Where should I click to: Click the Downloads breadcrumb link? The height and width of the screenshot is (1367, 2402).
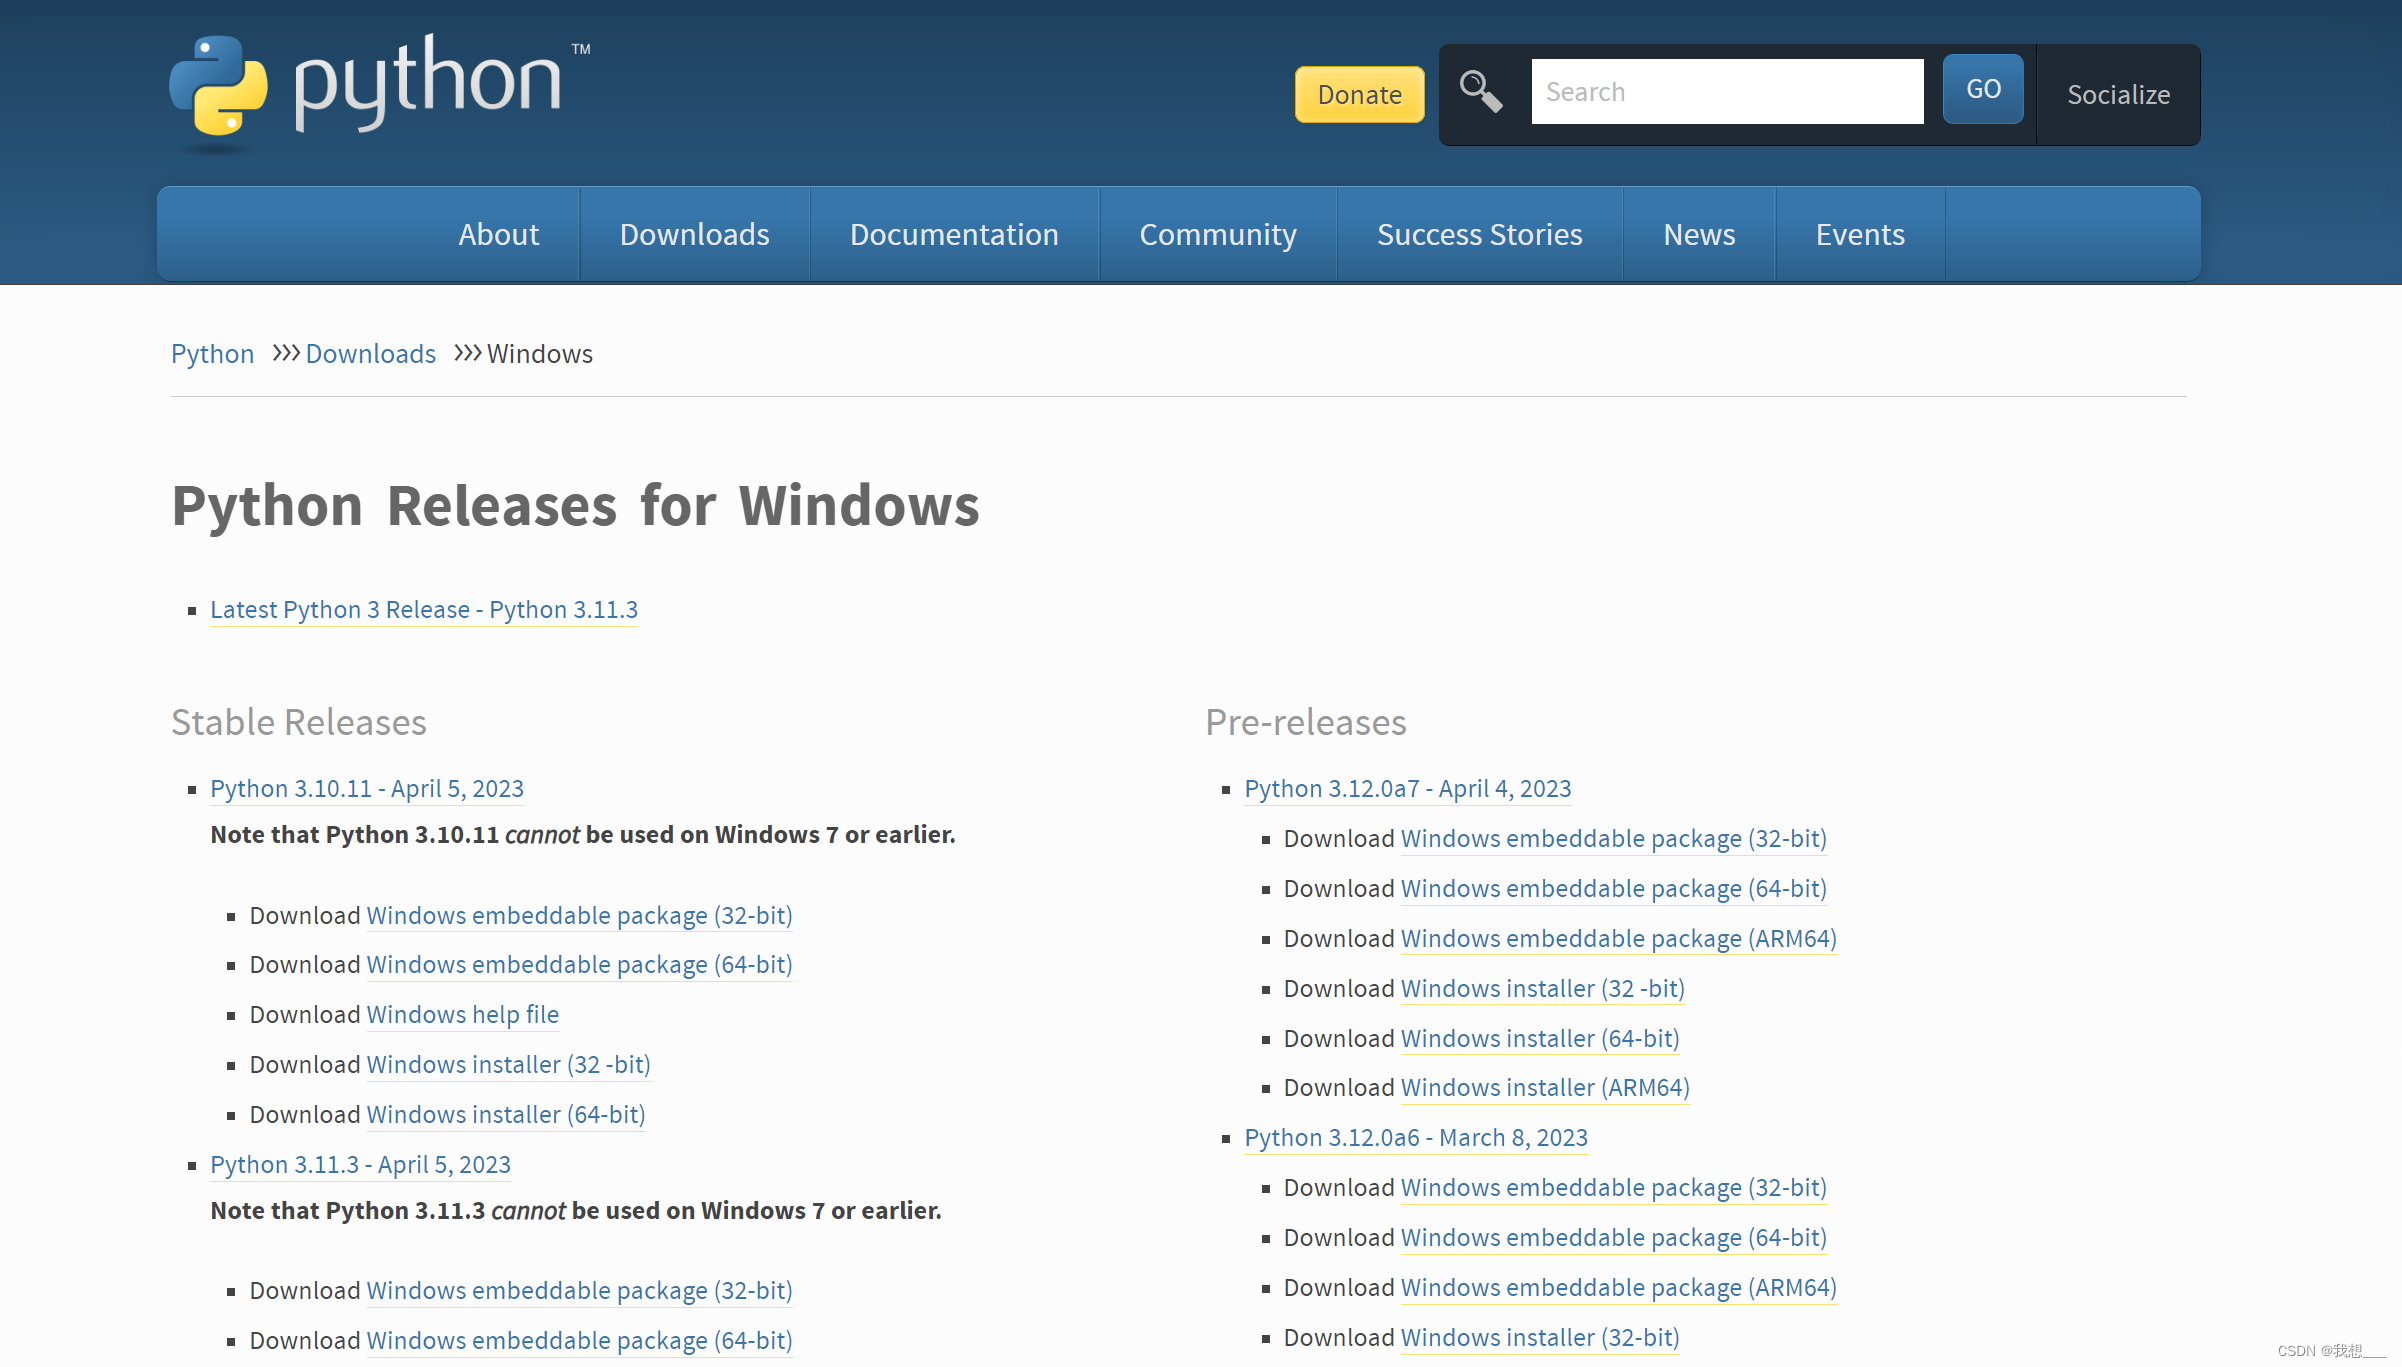(370, 354)
